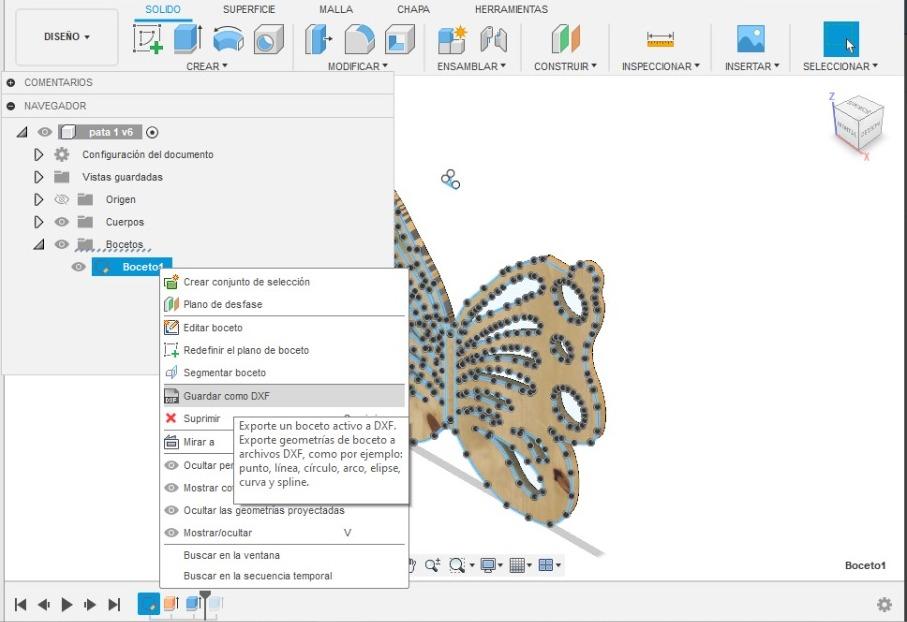
Task: Play the timeline history
Action: pos(67,605)
